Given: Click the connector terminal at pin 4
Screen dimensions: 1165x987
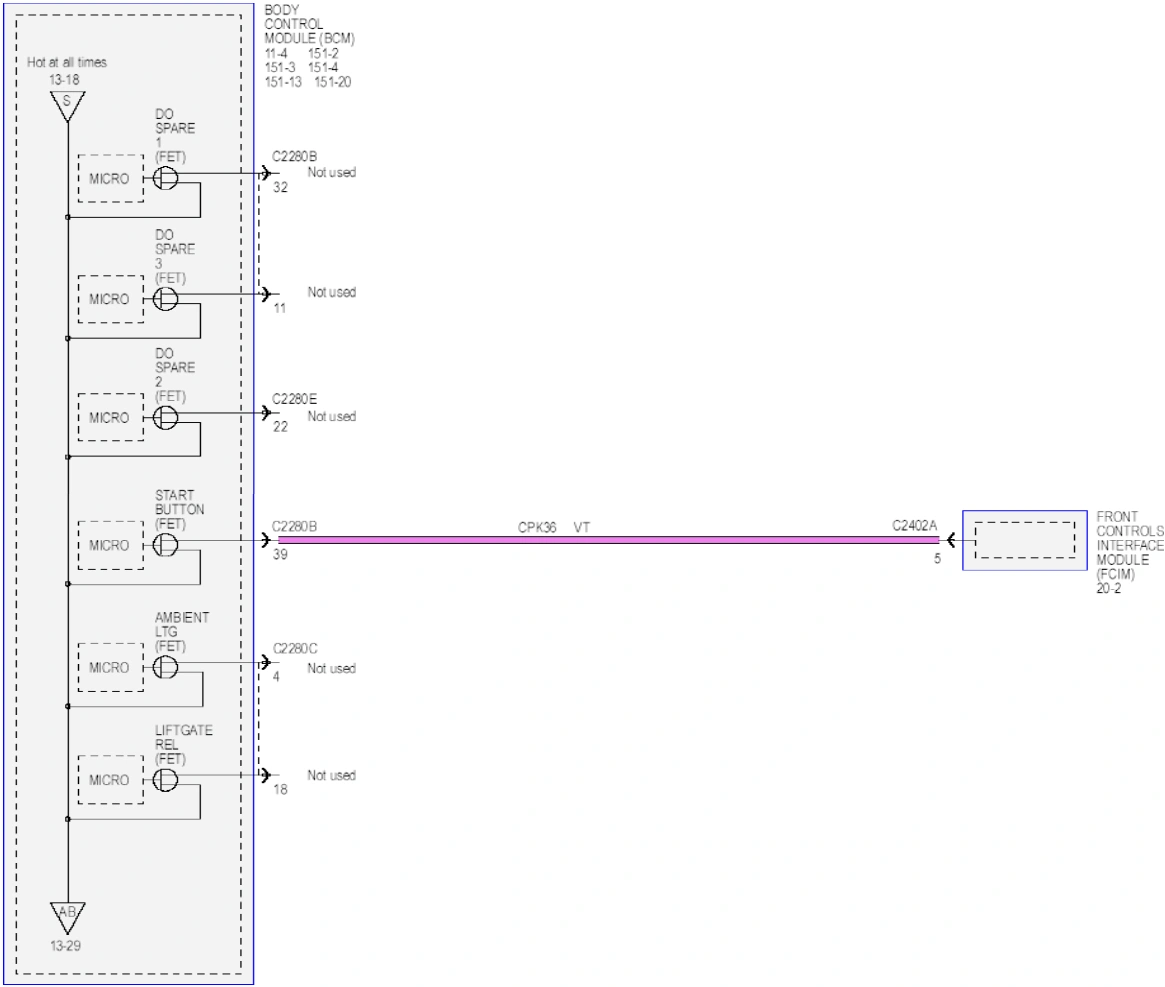Looking at the screenshot, I should (266, 662).
